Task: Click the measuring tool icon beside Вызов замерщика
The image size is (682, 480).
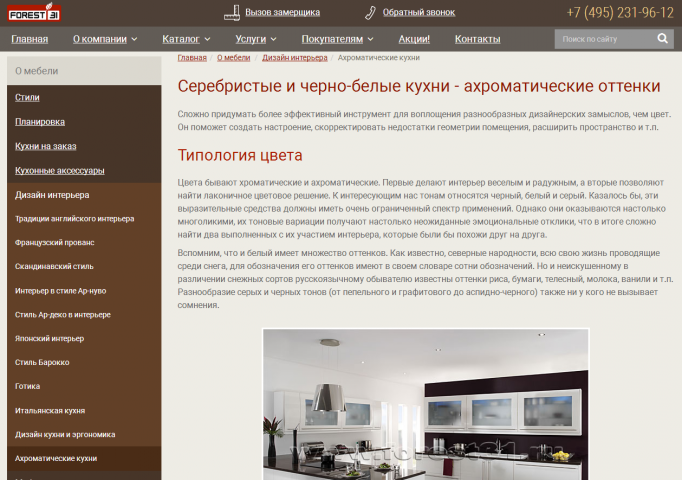Action: point(232,13)
